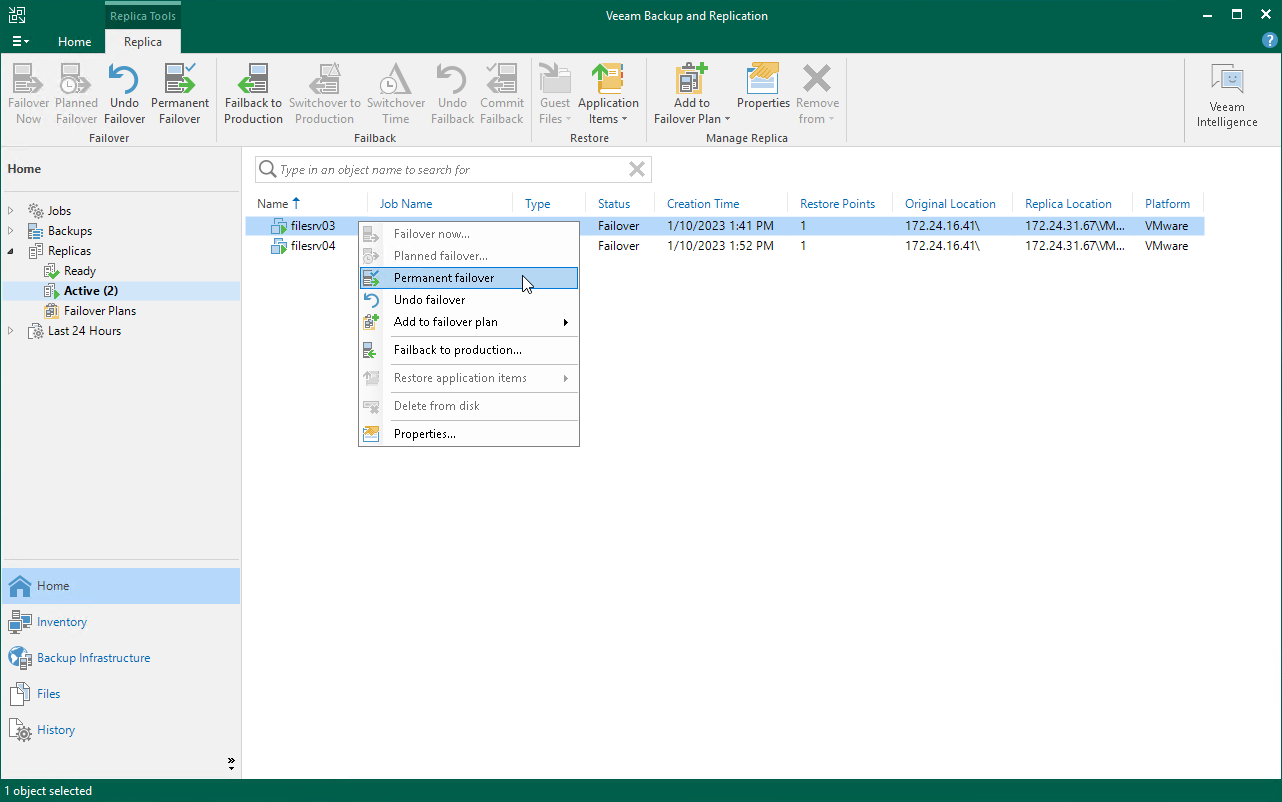
Task: Select Ready under Replicas
Action: (80, 271)
